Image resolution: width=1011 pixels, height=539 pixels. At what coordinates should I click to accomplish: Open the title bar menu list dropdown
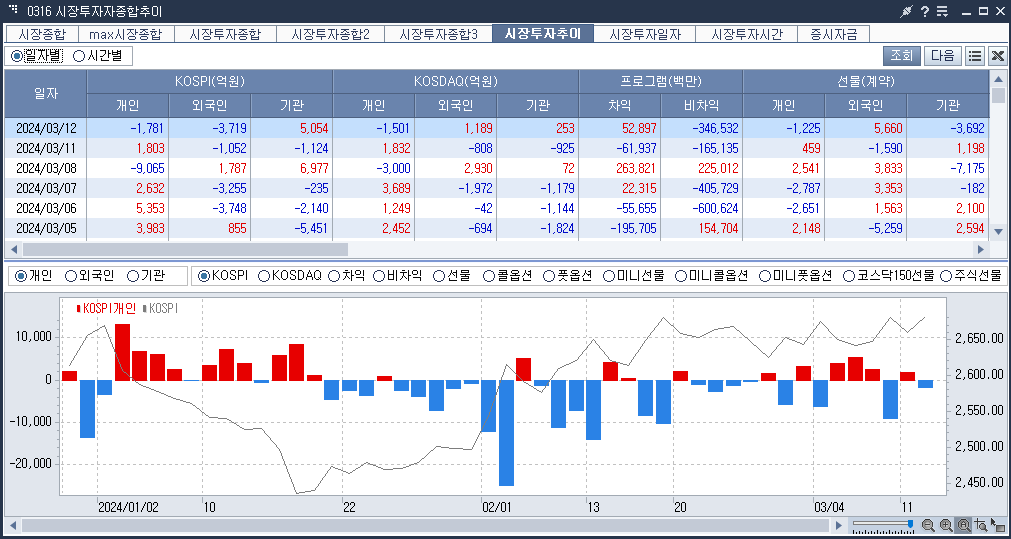(942, 11)
